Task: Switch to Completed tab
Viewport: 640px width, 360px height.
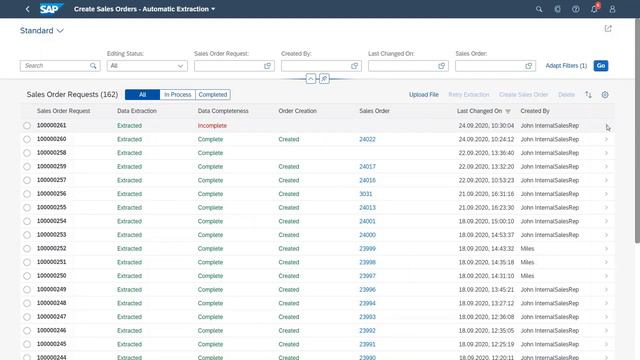Action: [213, 95]
